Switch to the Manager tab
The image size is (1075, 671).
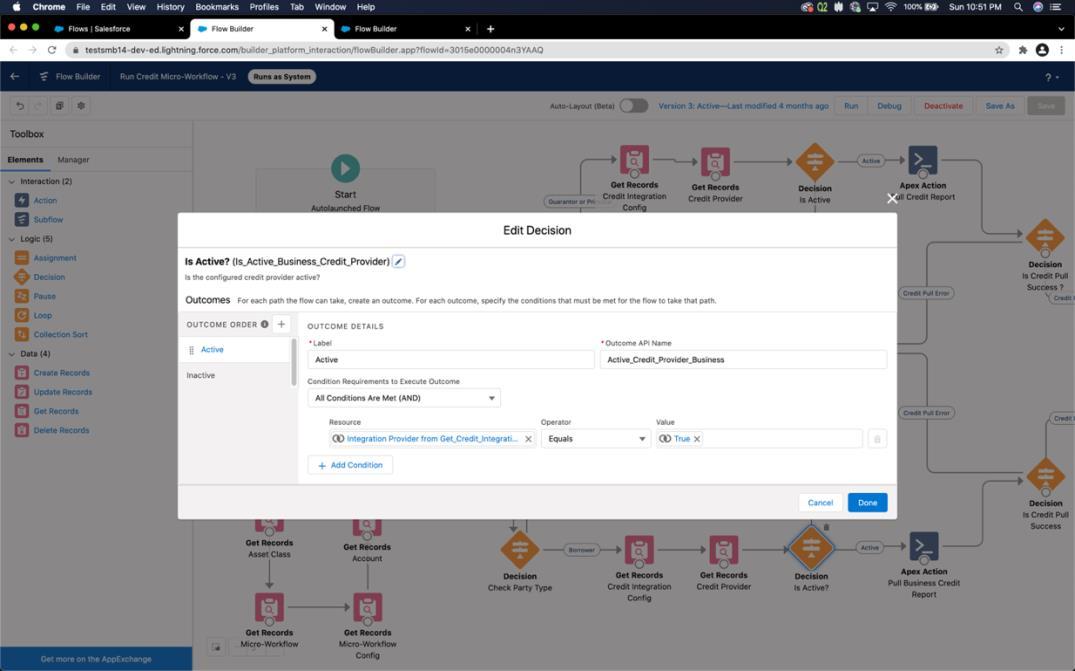[73, 160]
